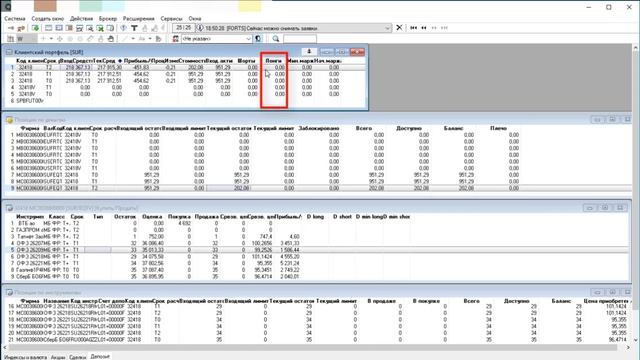640x360 pixels.
Task: Click the hand pan tool icon
Action: point(110,39)
